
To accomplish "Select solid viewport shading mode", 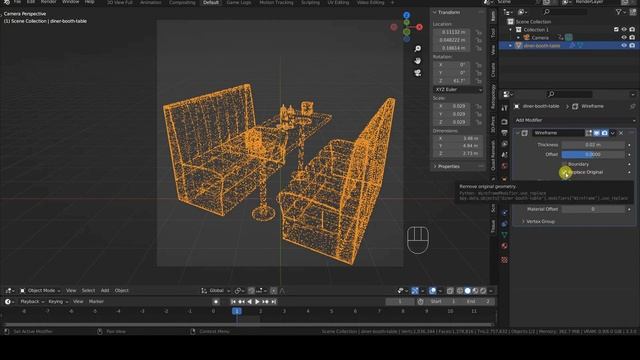I will point(468,291).
